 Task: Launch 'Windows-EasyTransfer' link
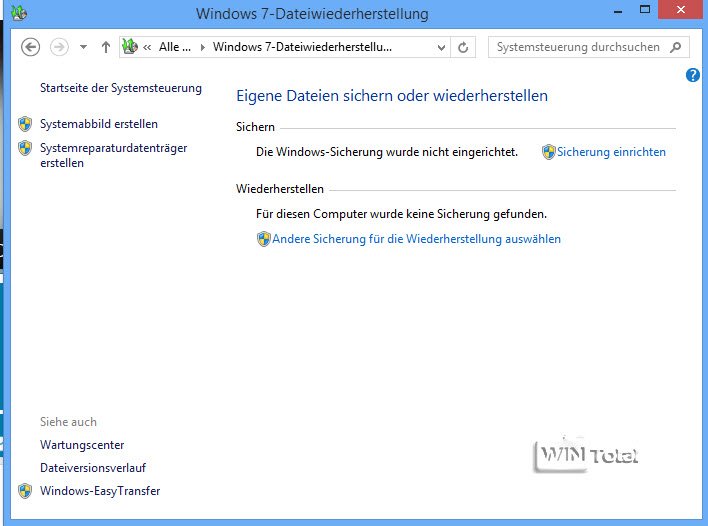[100, 491]
